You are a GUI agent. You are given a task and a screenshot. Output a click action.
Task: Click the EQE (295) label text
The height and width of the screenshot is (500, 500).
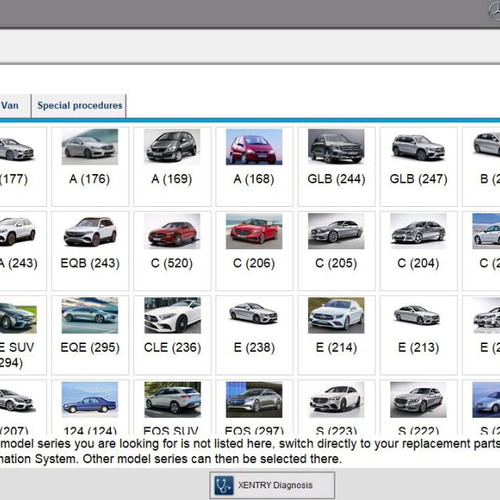click(x=90, y=348)
